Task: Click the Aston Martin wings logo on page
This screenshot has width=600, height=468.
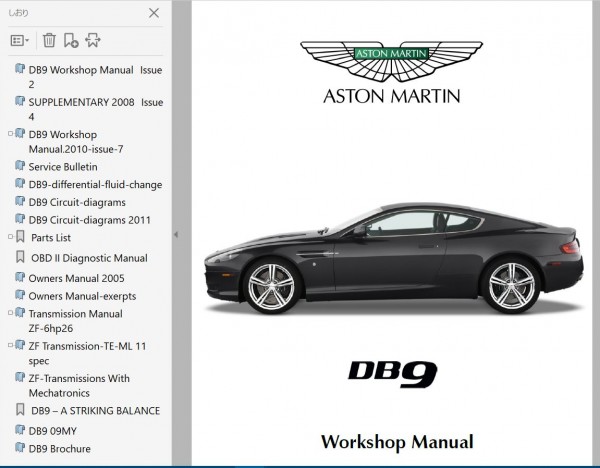Action: pyautogui.click(x=391, y=61)
